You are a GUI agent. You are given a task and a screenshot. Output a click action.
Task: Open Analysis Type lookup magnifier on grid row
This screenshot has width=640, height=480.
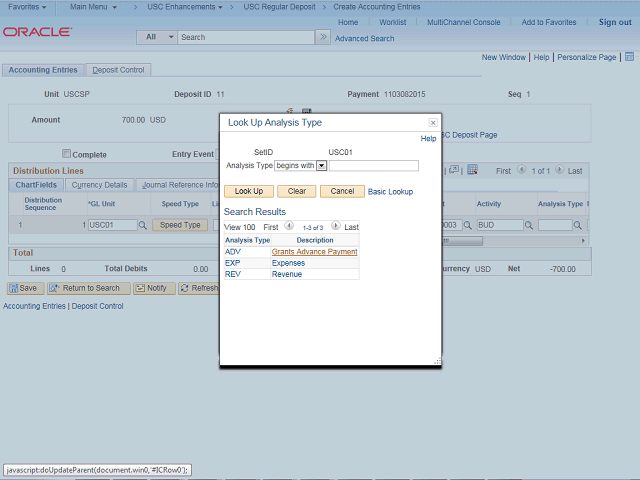pos(578,225)
